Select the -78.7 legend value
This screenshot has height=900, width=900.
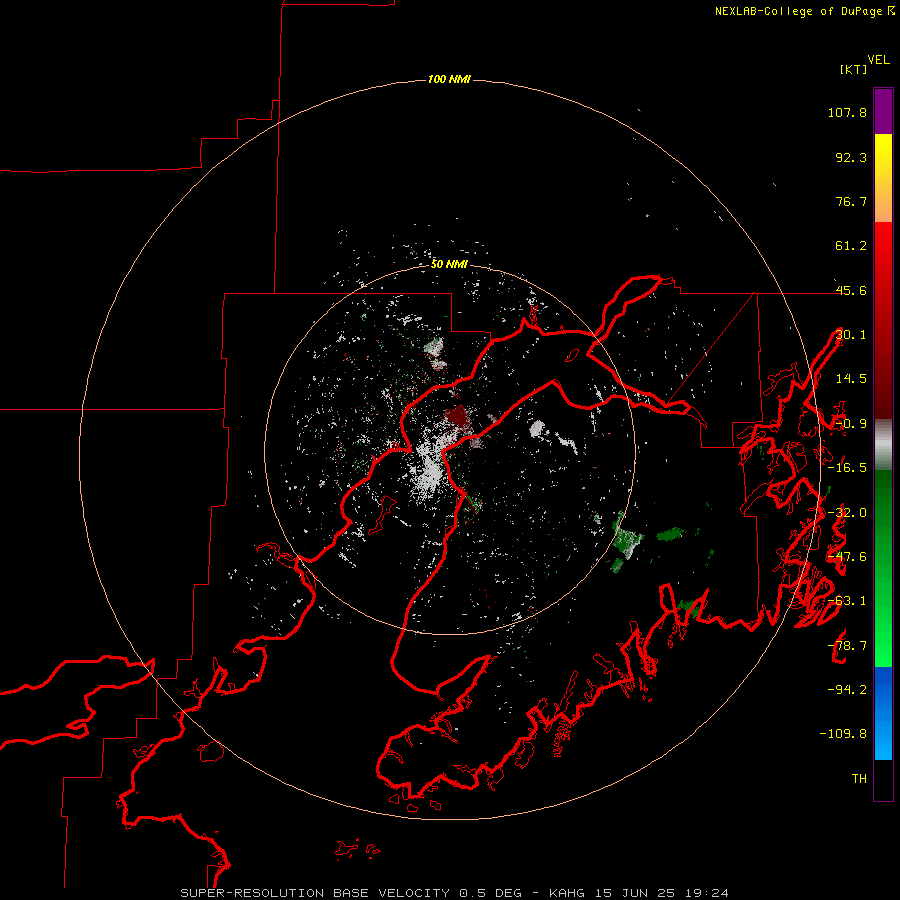(847, 646)
